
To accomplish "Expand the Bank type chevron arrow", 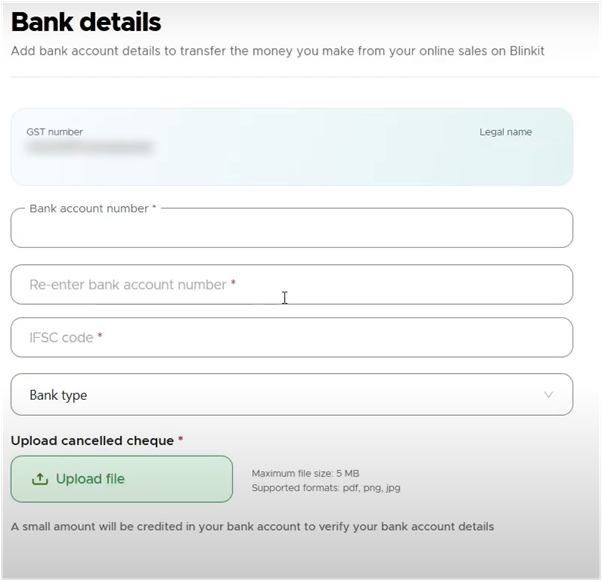I will pos(549,395).
